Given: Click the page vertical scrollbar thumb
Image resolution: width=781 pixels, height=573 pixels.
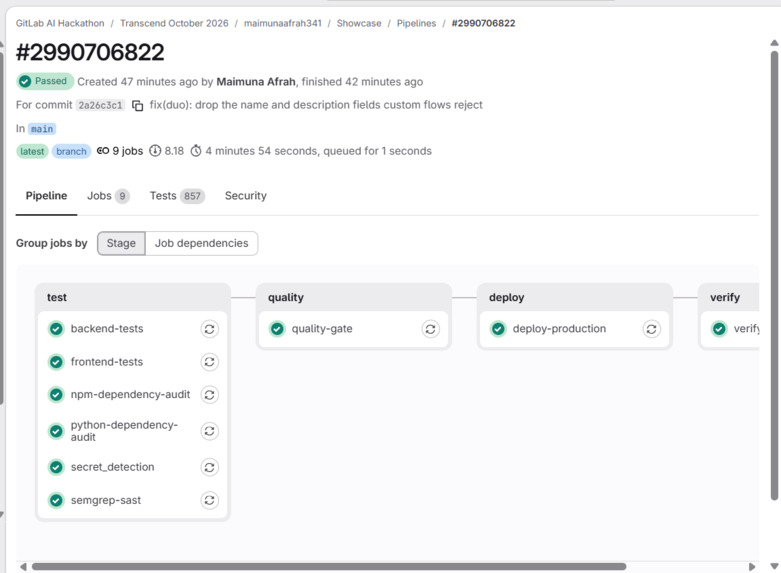Looking at the screenshot, I should pos(774,276).
